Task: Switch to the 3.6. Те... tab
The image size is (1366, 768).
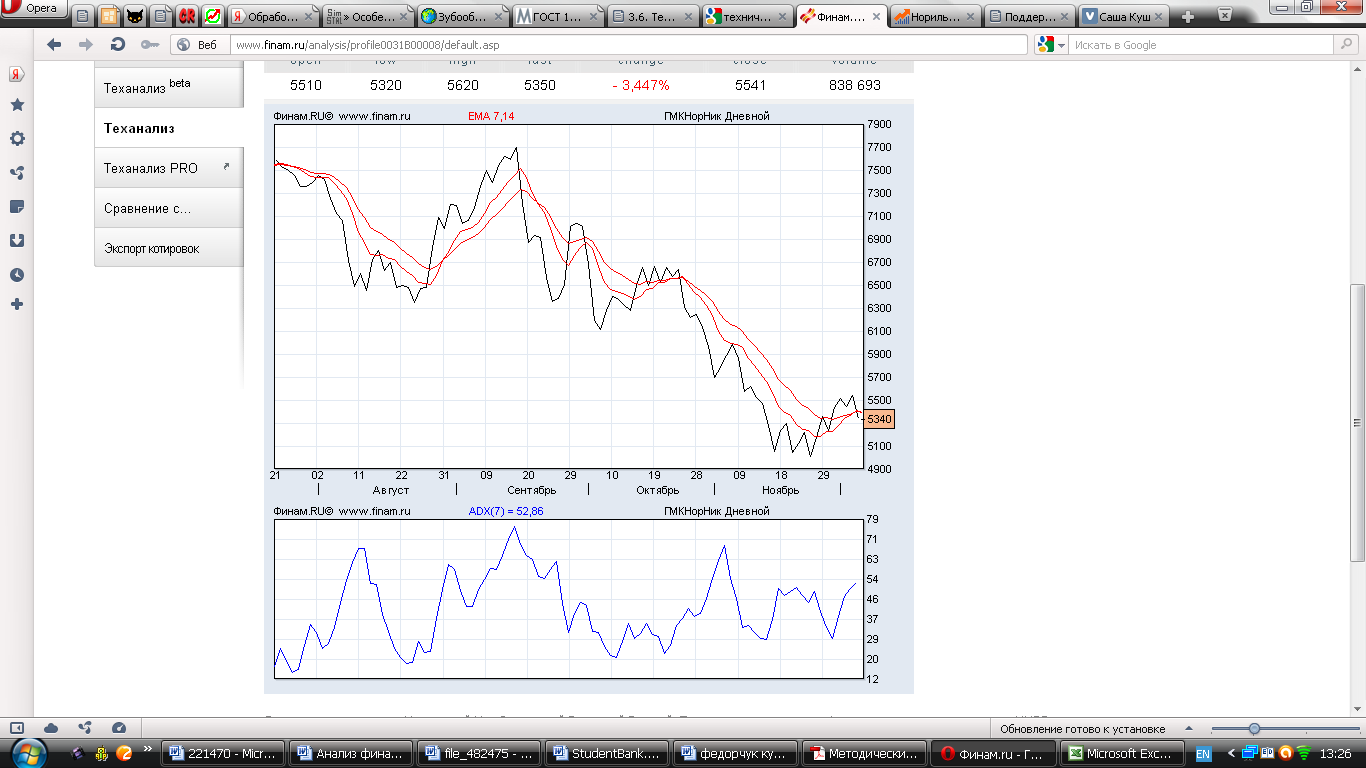Action: coord(651,17)
